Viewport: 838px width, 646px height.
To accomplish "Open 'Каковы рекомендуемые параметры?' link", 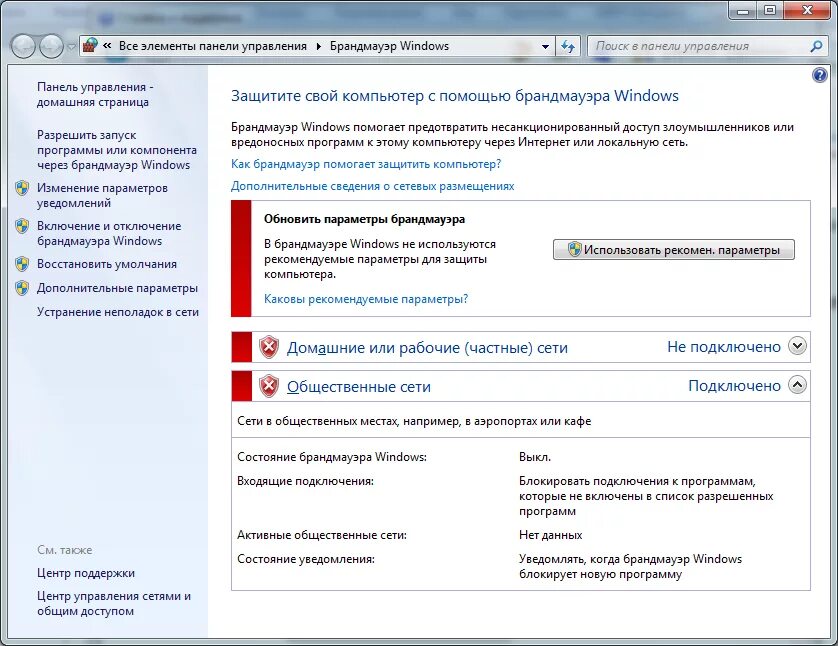I will 366,299.
